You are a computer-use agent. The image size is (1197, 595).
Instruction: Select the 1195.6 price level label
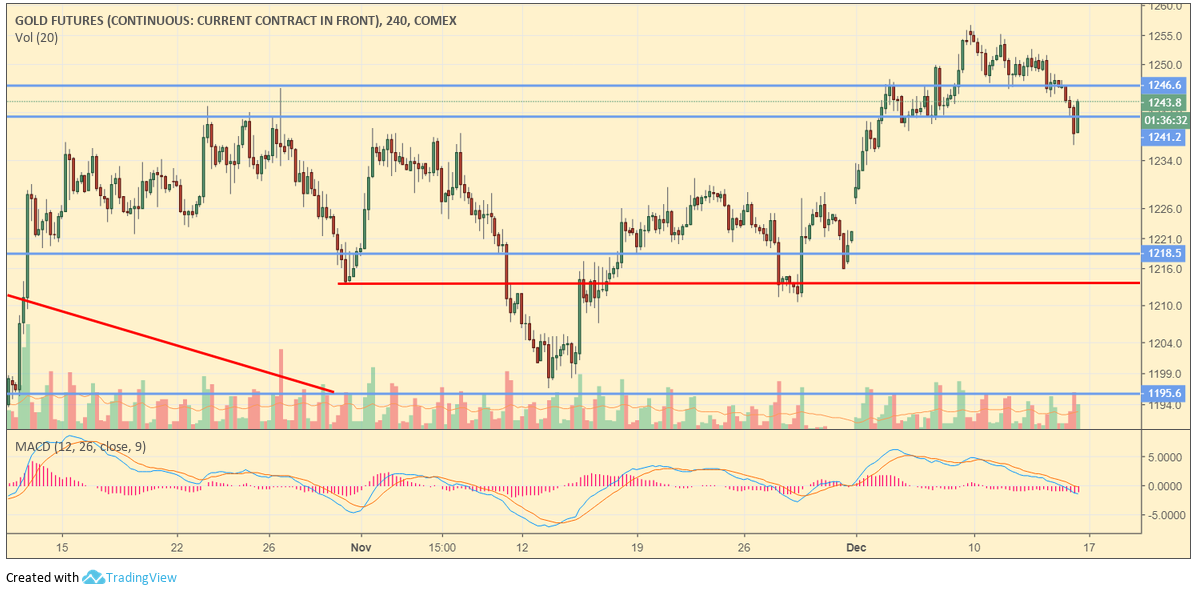(x=1166, y=394)
